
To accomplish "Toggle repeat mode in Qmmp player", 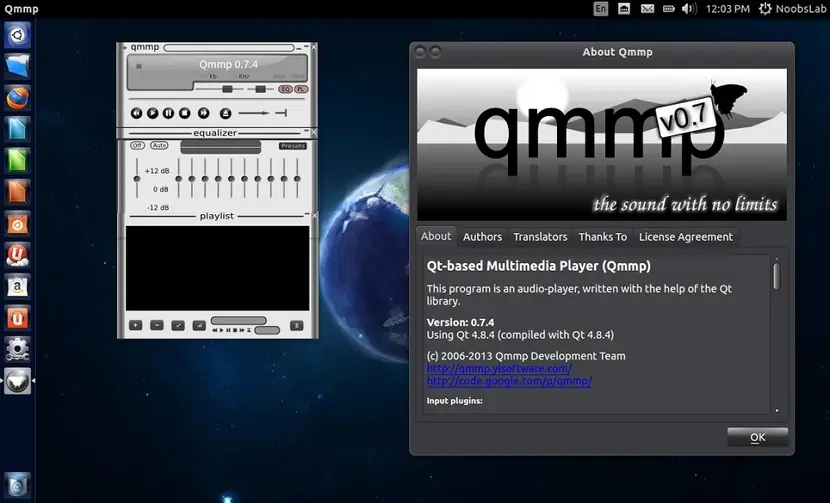I will click(281, 113).
